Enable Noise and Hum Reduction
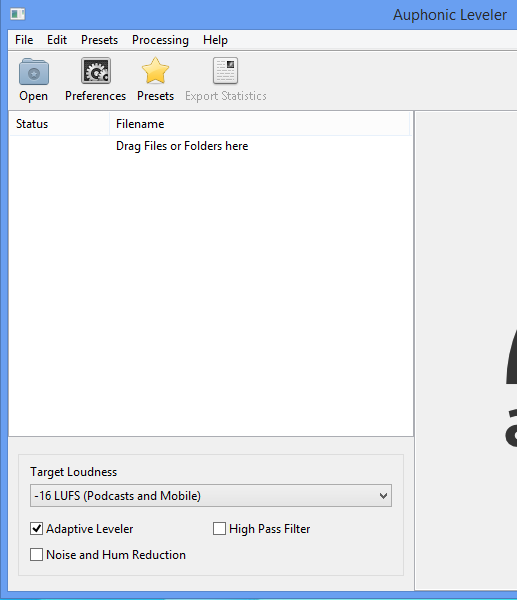517x600 pixels. pos(36,554)
